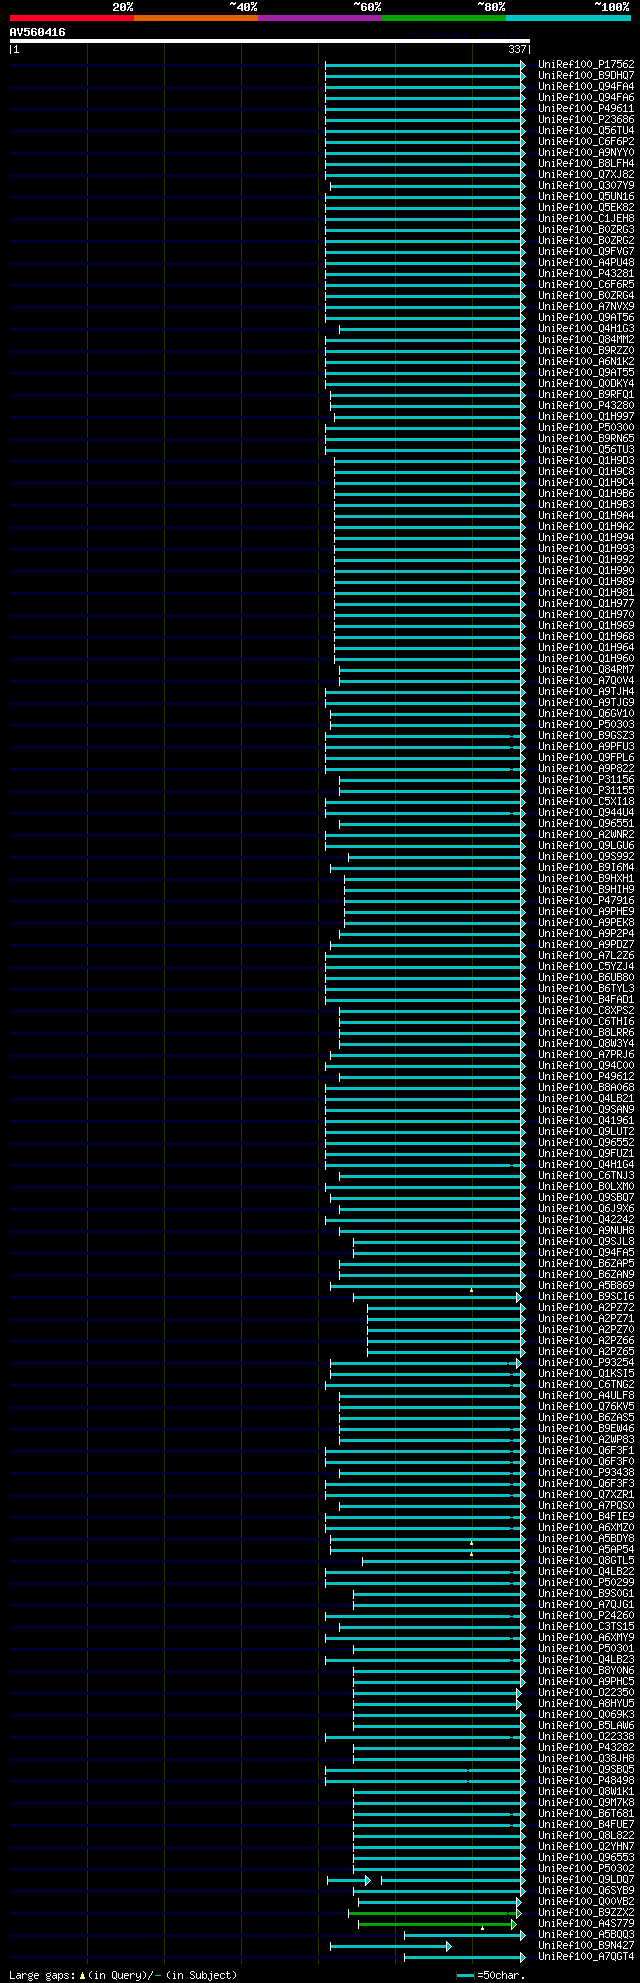This screenshot has width=640, height=1983.
Task: Select the UniRef100_Q84MM2 label
Action: pyautogui.click(x=586, y=339)
